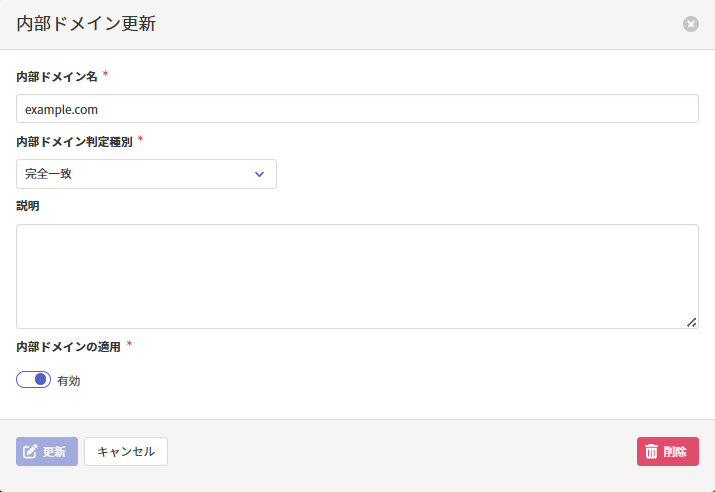Click the pencil icon on the 更新 button
This screenshot has width=715, height=492.
(30, 451)
